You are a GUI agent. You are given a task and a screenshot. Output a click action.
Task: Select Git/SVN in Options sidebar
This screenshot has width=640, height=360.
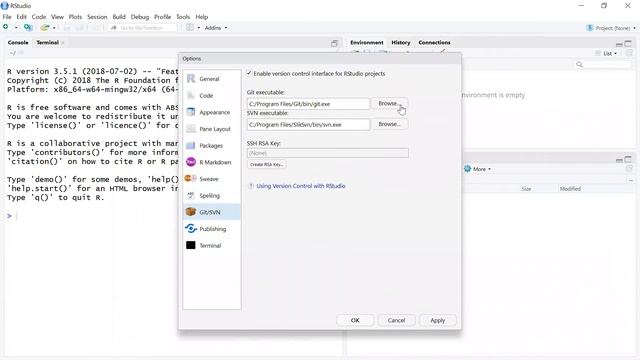coord(212,212)
